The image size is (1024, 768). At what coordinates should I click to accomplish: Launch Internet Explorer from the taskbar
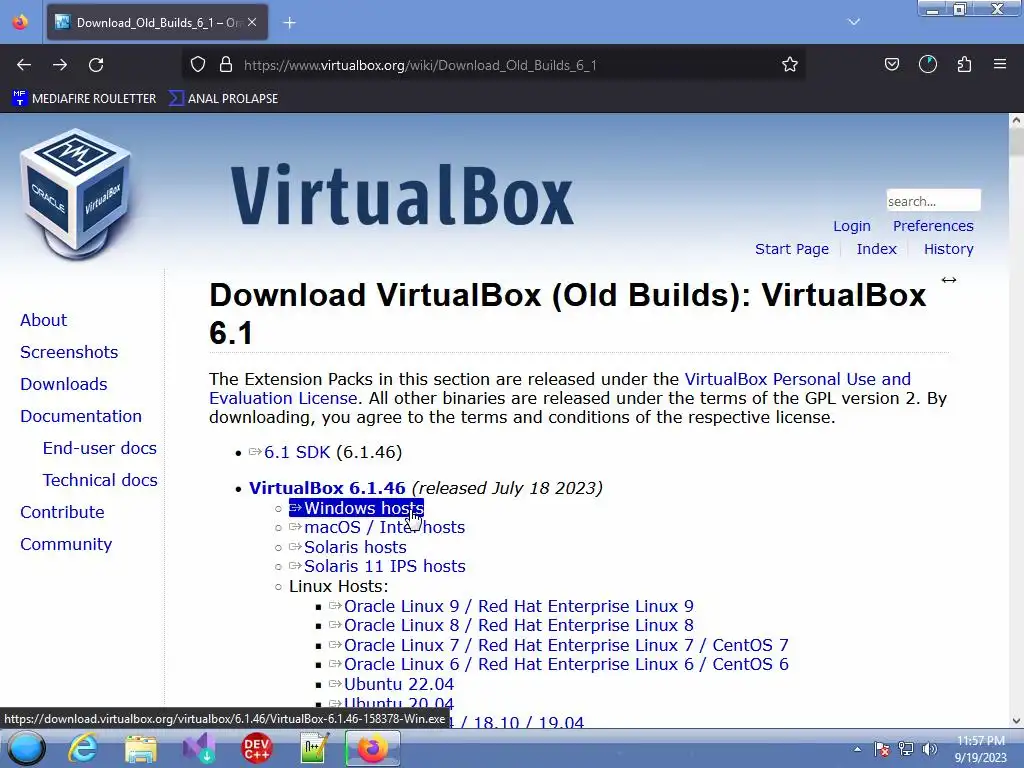84,748
